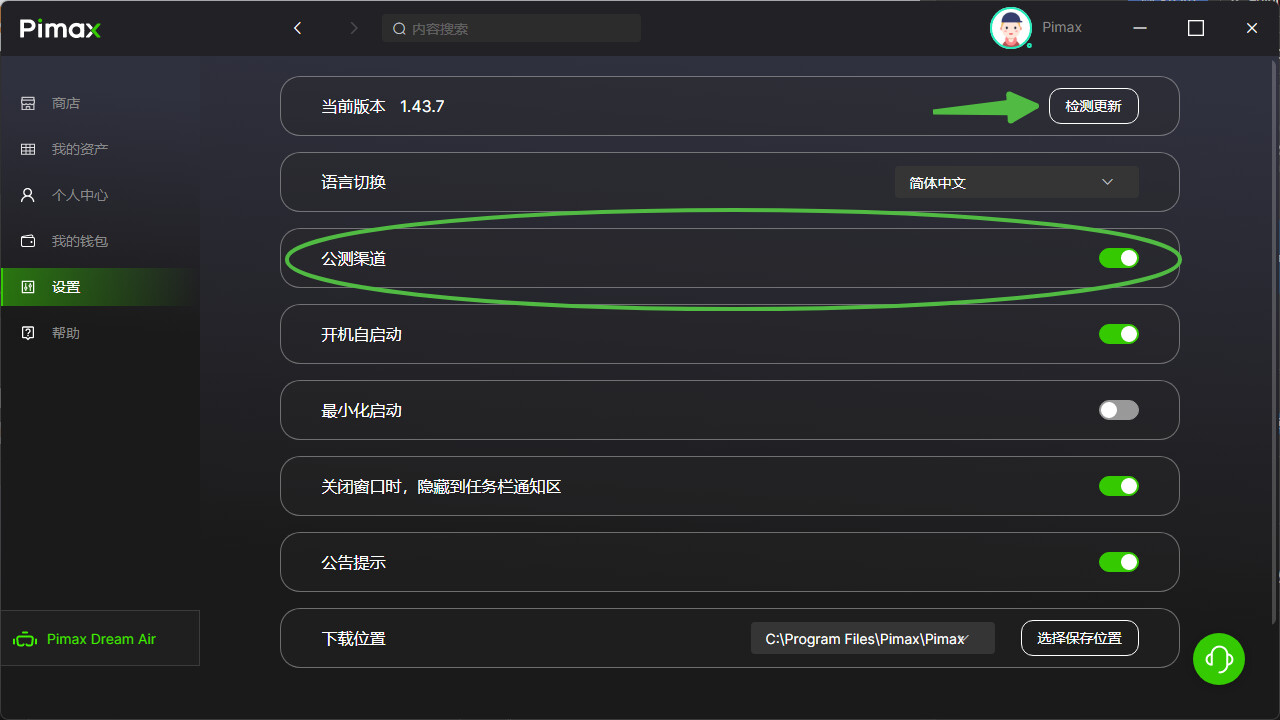The image size is (1280, 720).
Task: Open customer support headset chat button
Action: [x=1218, y=659]
